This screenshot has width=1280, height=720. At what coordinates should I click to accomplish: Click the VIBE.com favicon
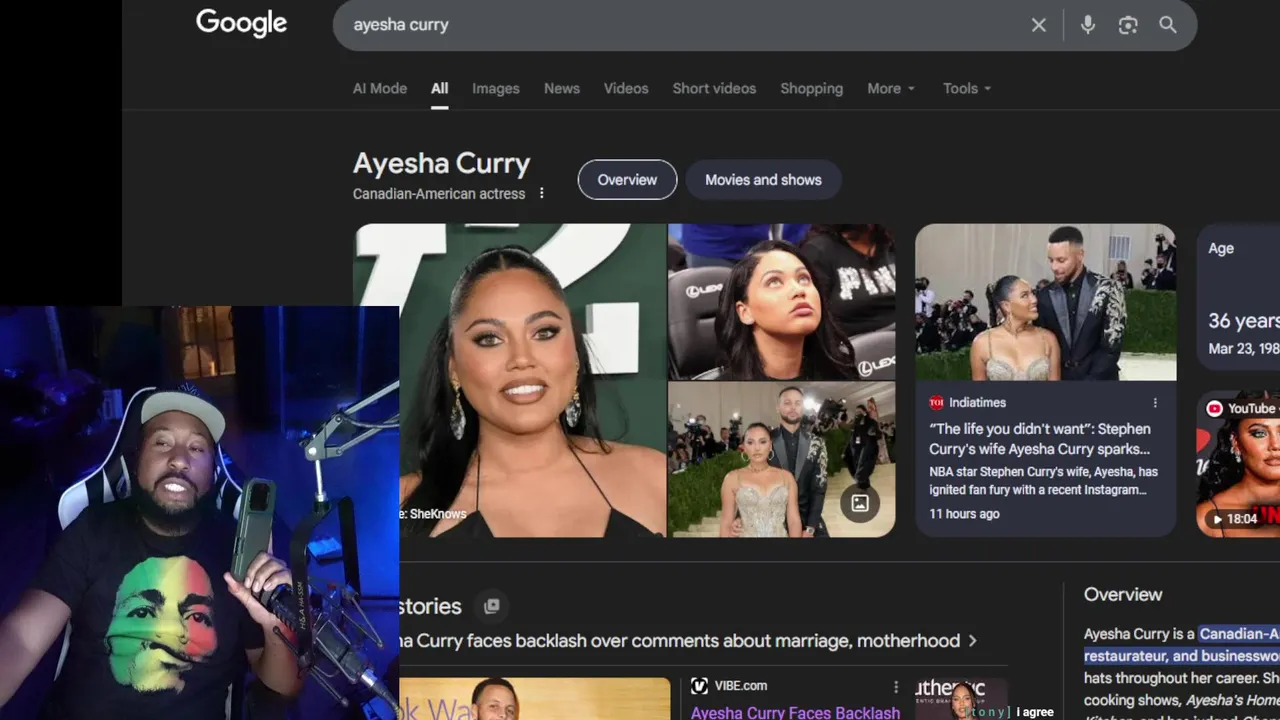699,686
